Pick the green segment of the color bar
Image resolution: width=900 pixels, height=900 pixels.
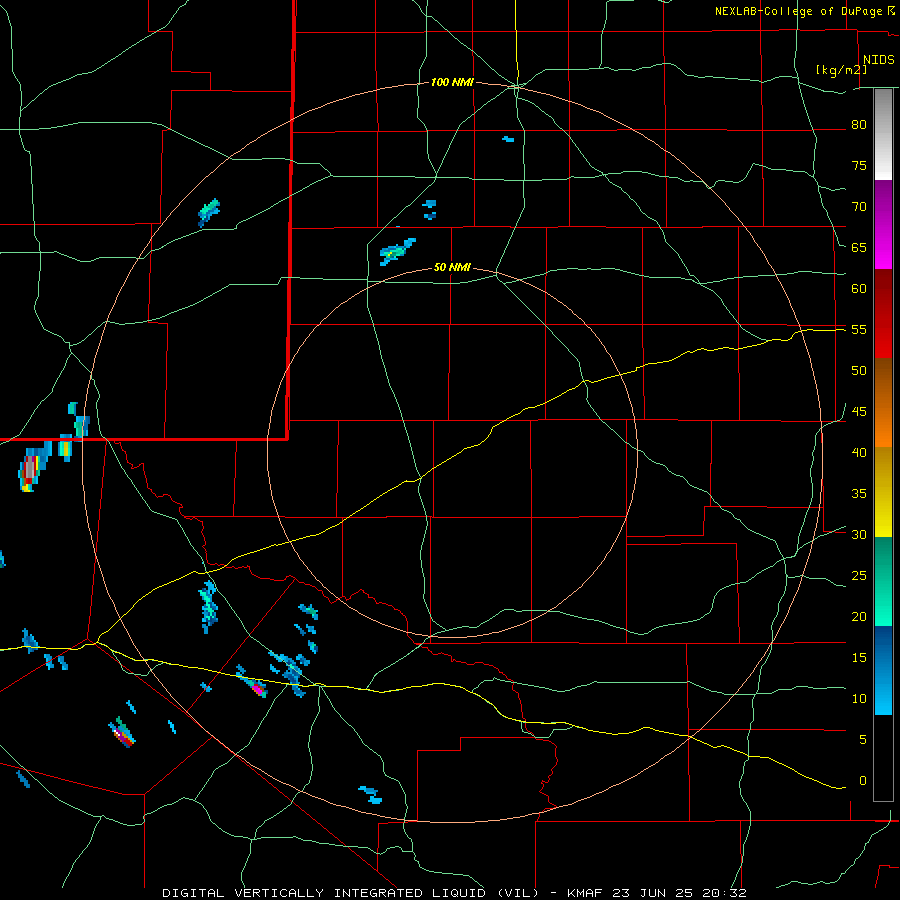click(883, 581)
